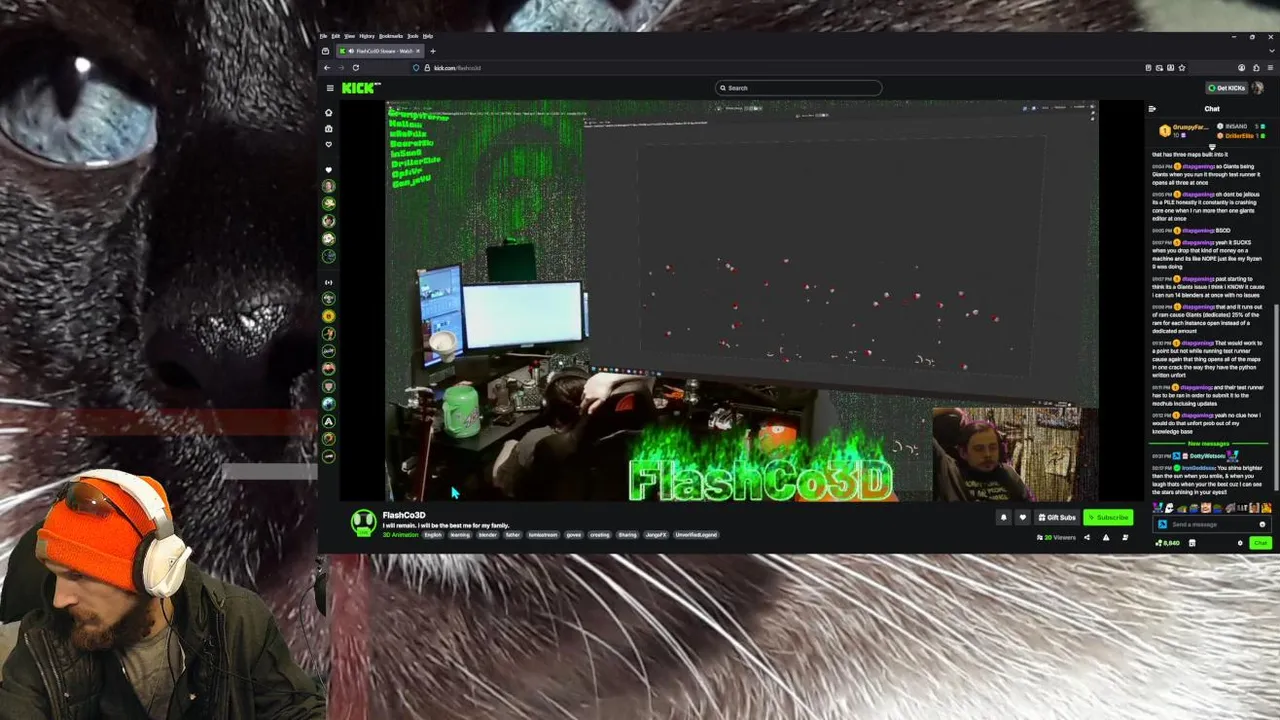This screenshot has height=720, width=1280.
Task: Click the Kick search box
Action: click(799, 88)
